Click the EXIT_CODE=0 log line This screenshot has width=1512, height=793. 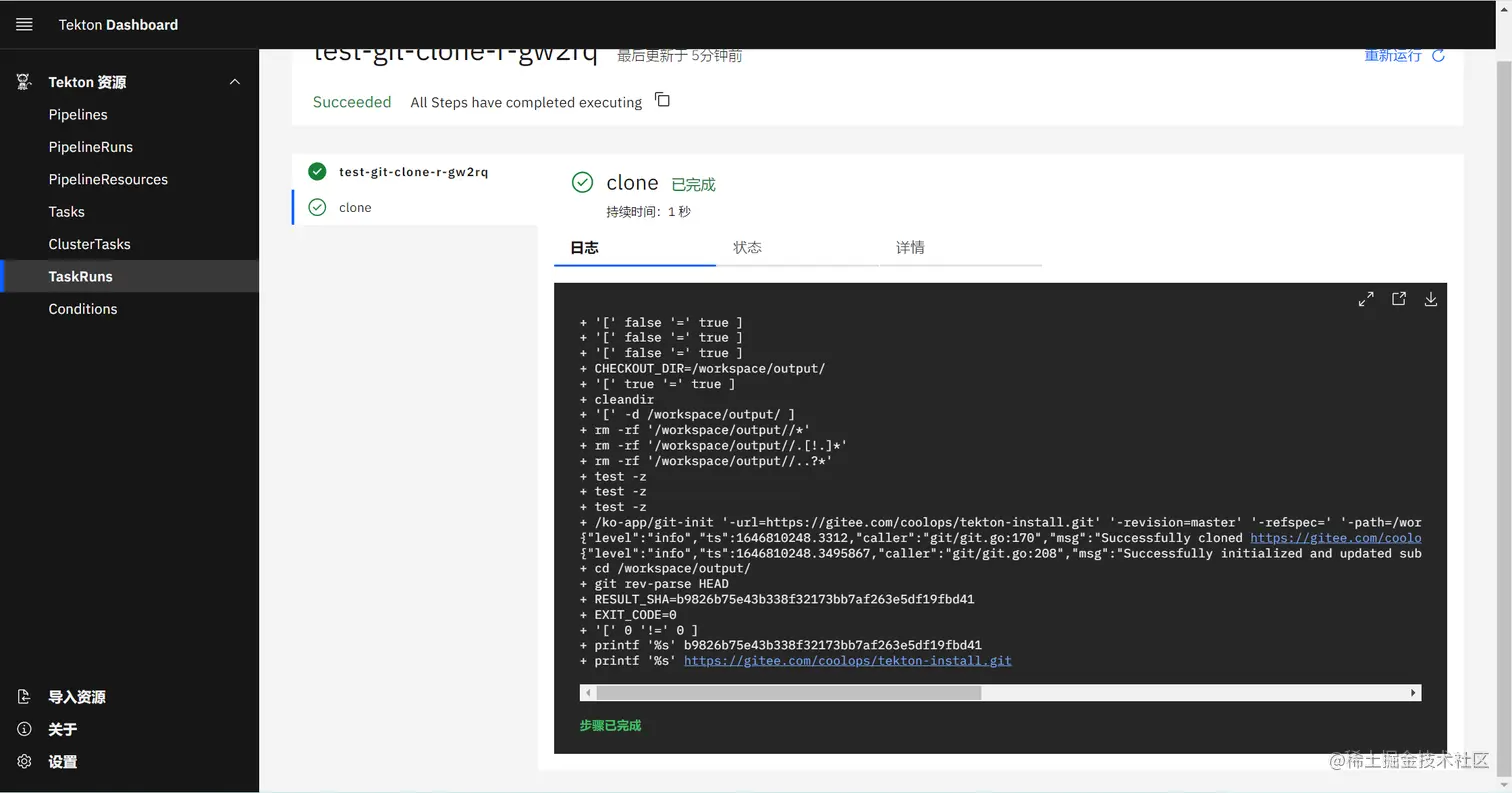pyautogui.click(x=628, y=615)
